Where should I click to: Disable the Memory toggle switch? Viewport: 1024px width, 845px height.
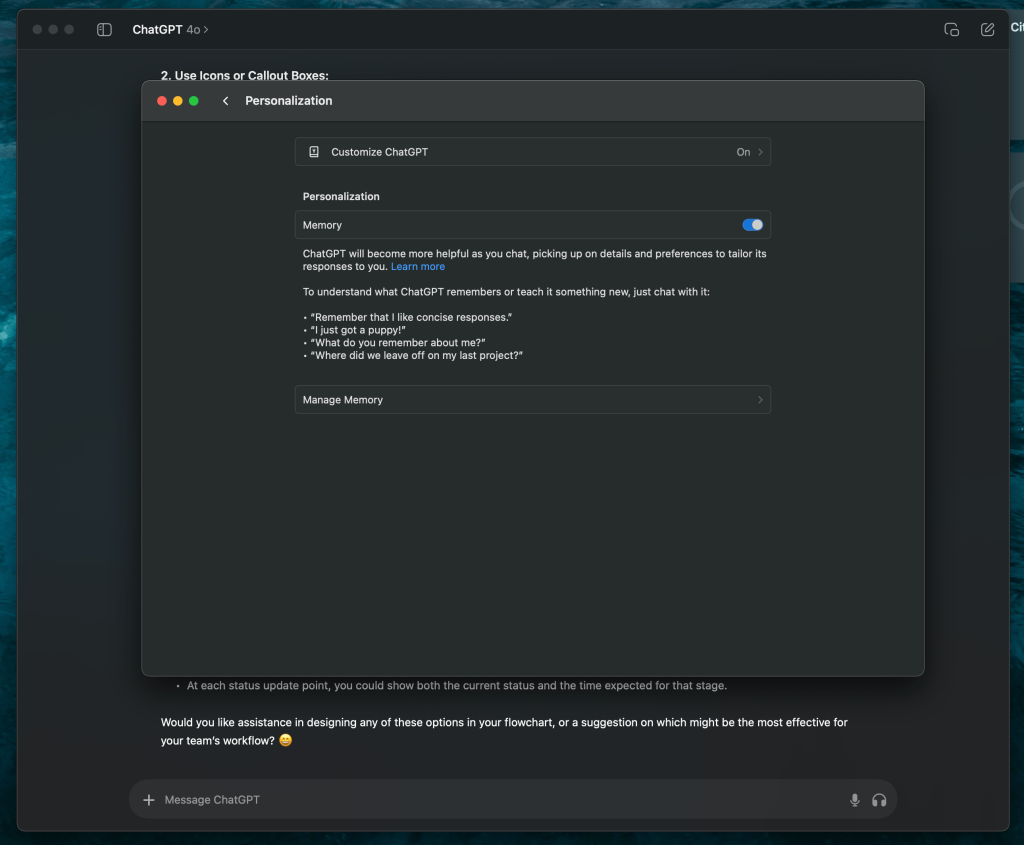[x=752, y=225]
